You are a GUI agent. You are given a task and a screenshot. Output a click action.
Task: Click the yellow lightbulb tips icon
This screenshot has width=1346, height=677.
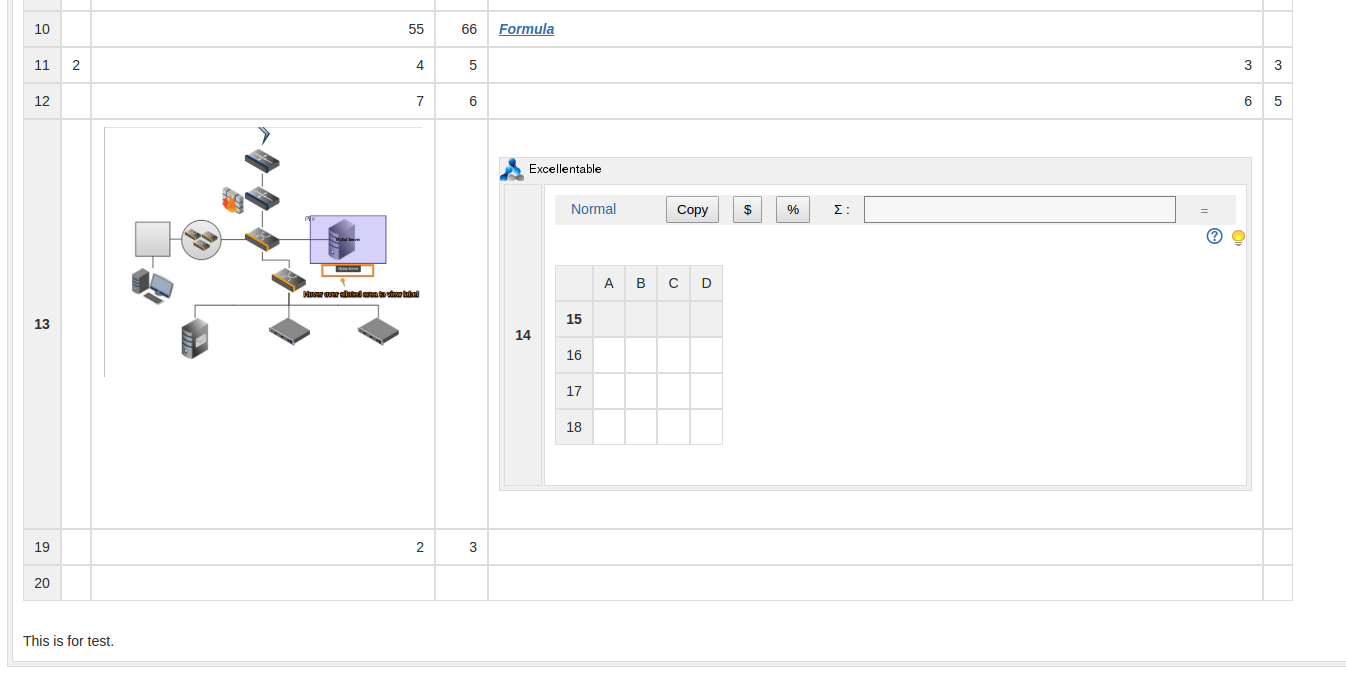point(1238,237)
